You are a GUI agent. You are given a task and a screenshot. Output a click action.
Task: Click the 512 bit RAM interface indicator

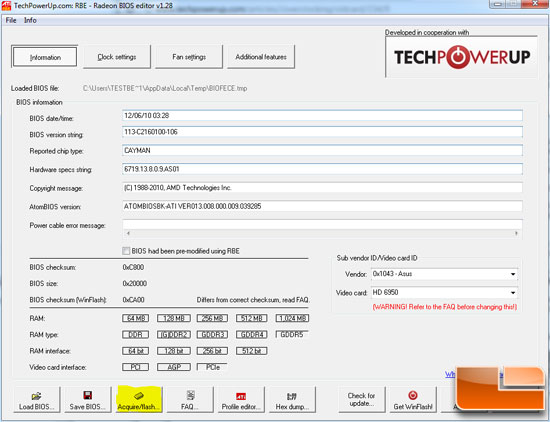(251, 351)
